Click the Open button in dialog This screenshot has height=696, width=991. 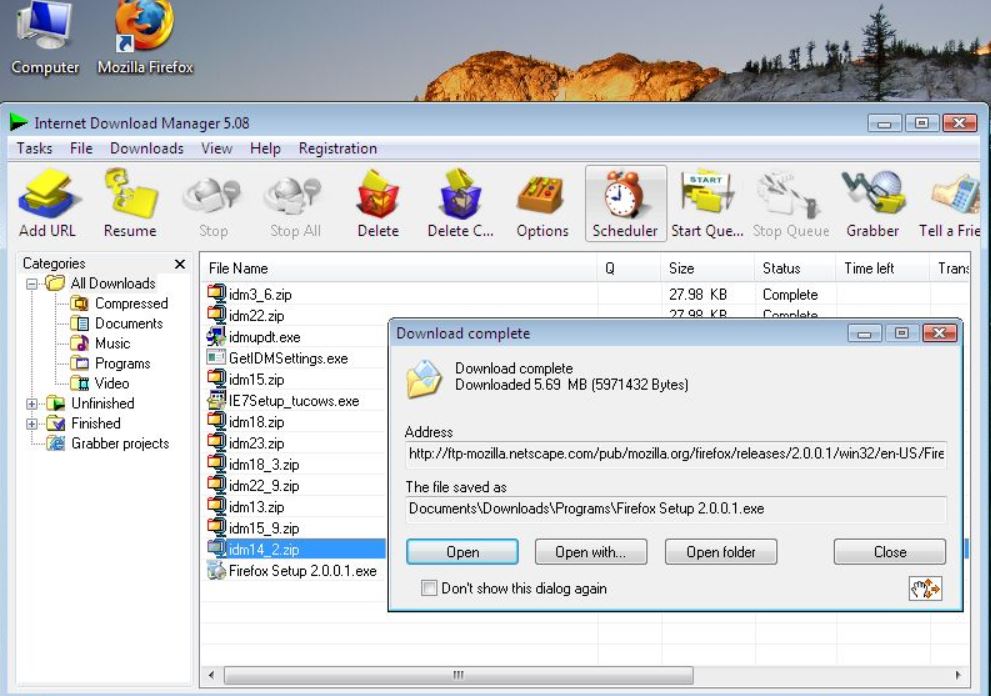pos(463,552)
